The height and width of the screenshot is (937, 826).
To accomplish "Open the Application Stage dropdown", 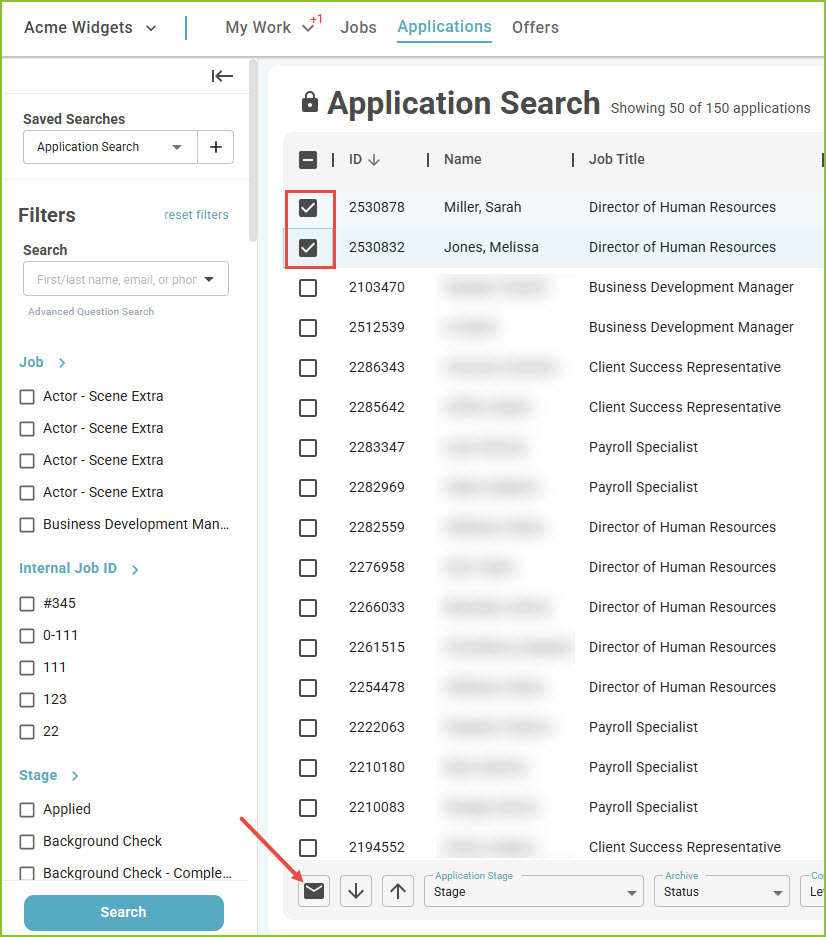I will pyautogui.click(x=534, y=892).
